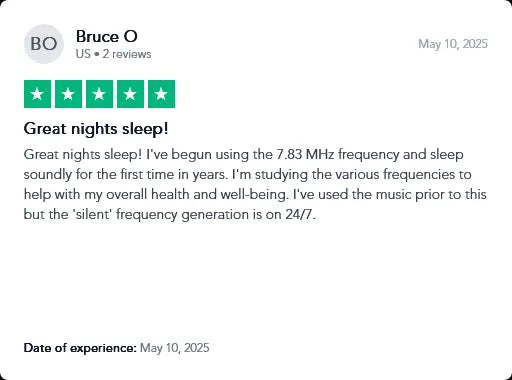Click the 'silent' word in review
The height and width of the screenshot is (380, 512).
pos(93,214)
